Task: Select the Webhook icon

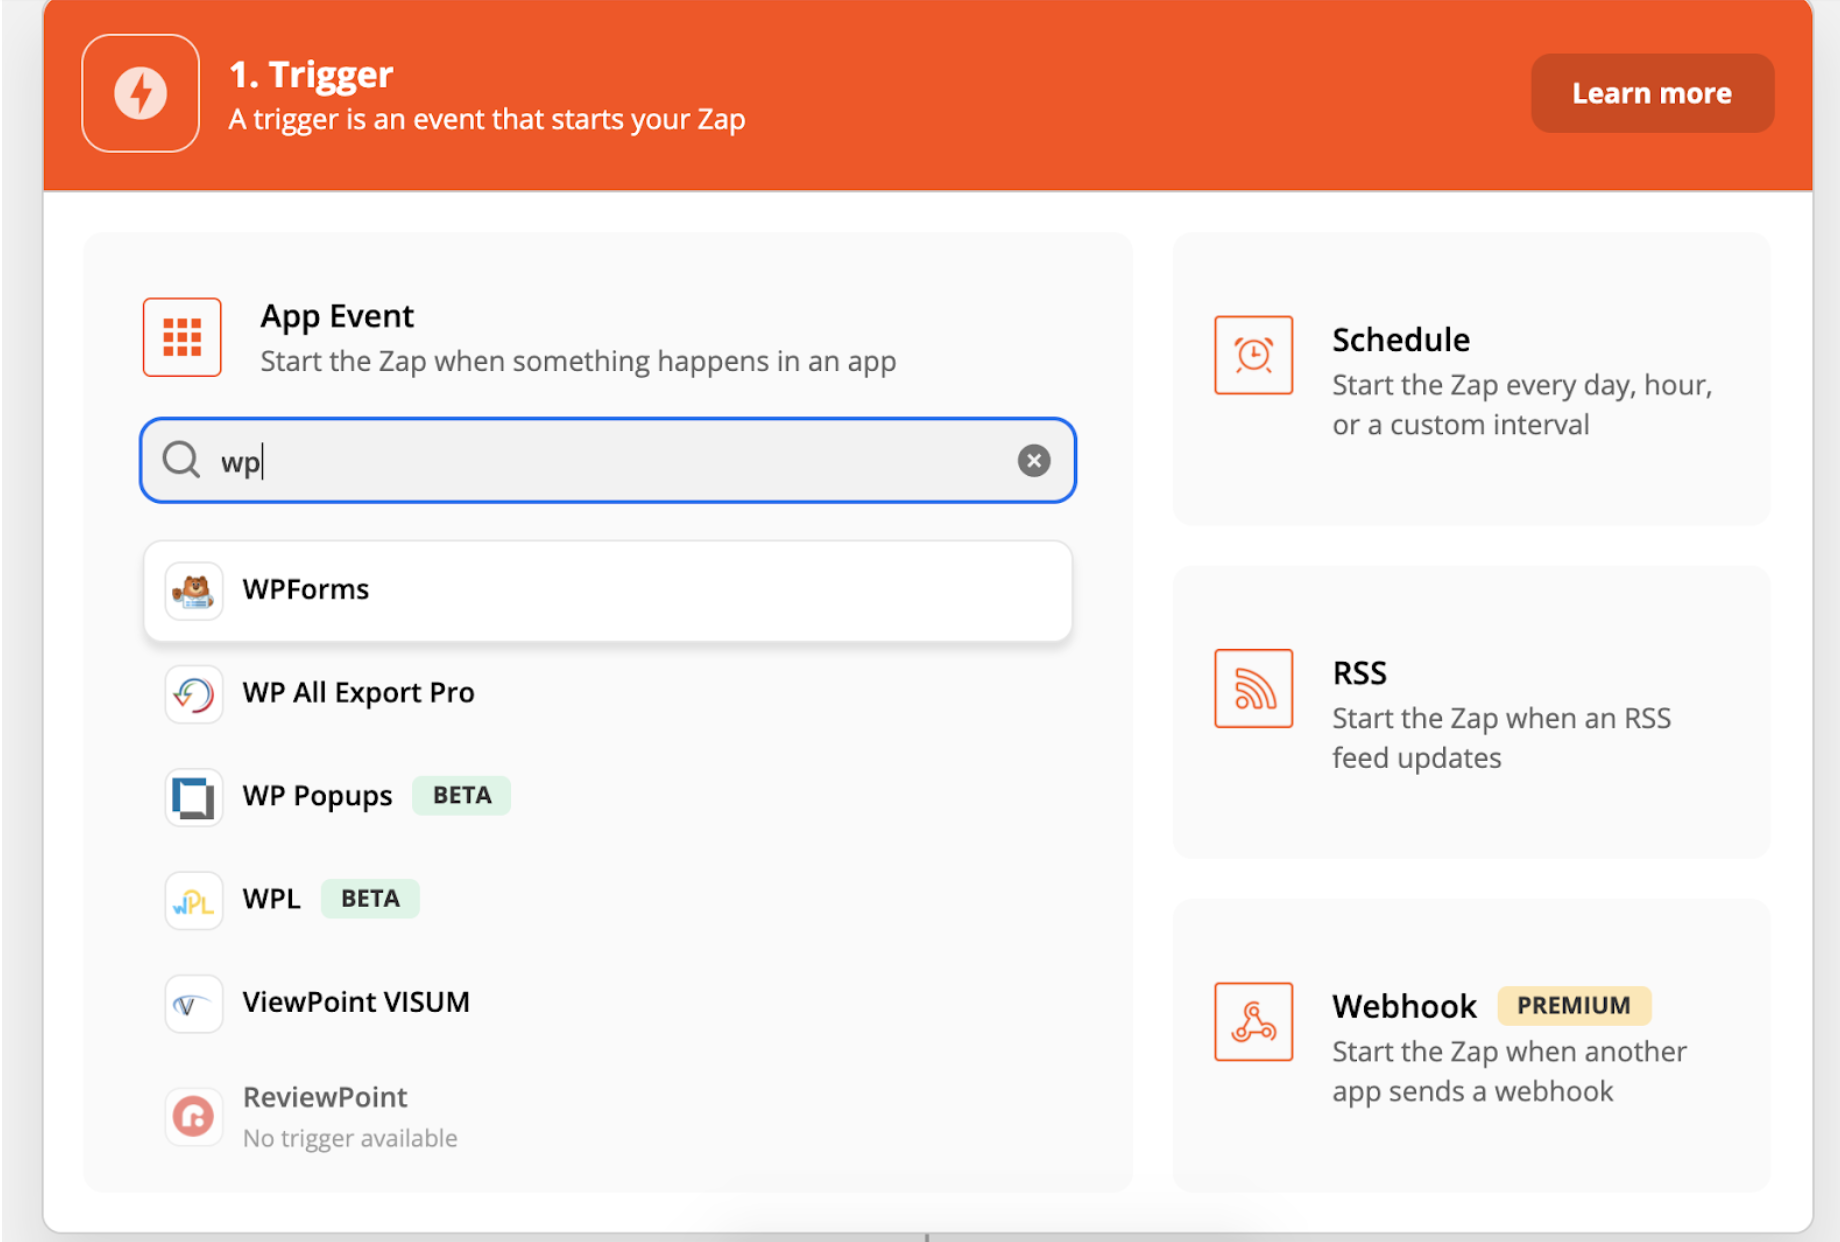Action: 1253,1022
